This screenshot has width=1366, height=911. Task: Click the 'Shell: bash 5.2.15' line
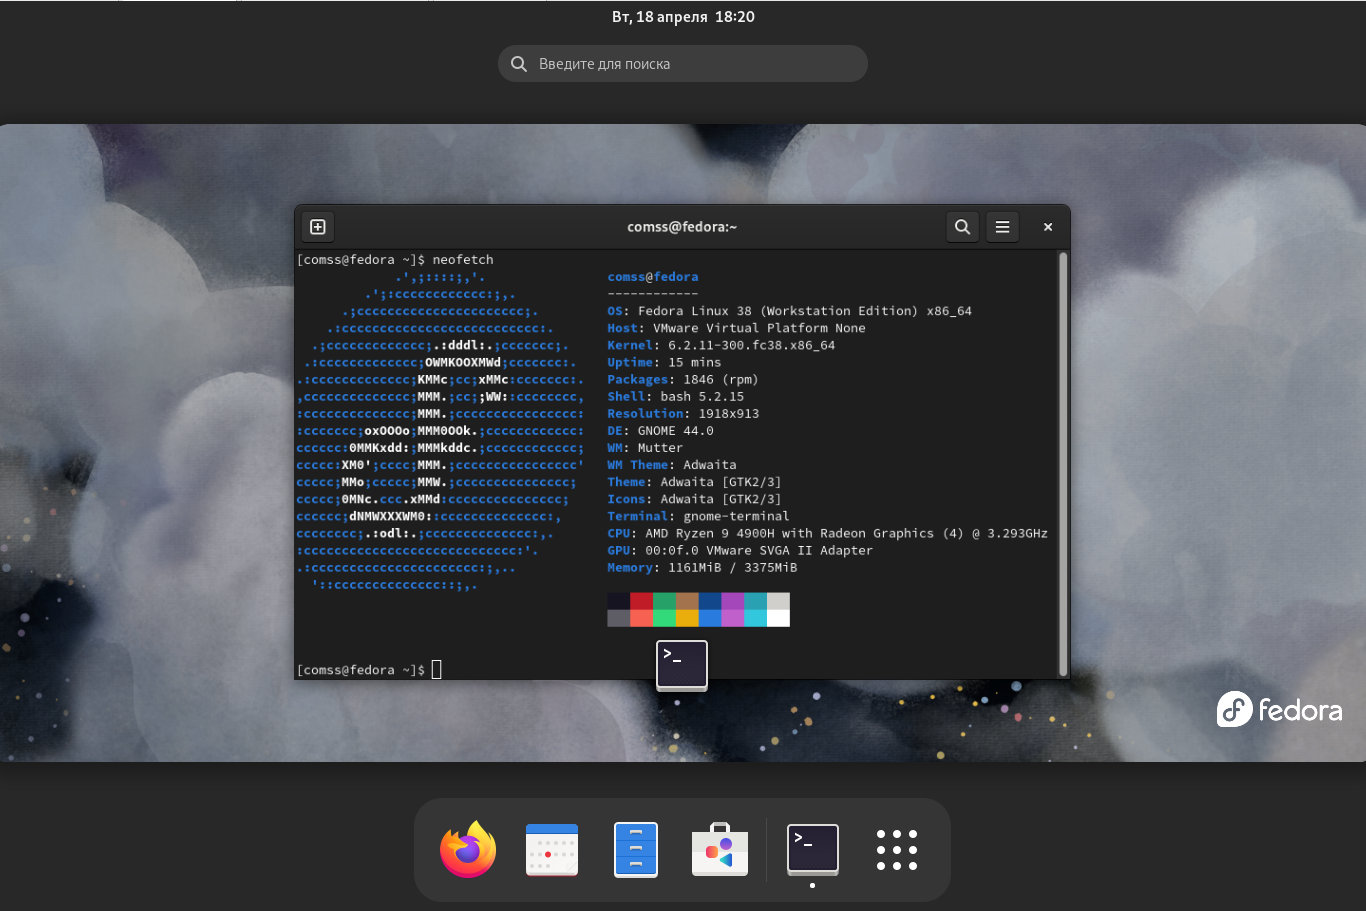[676, 396]
